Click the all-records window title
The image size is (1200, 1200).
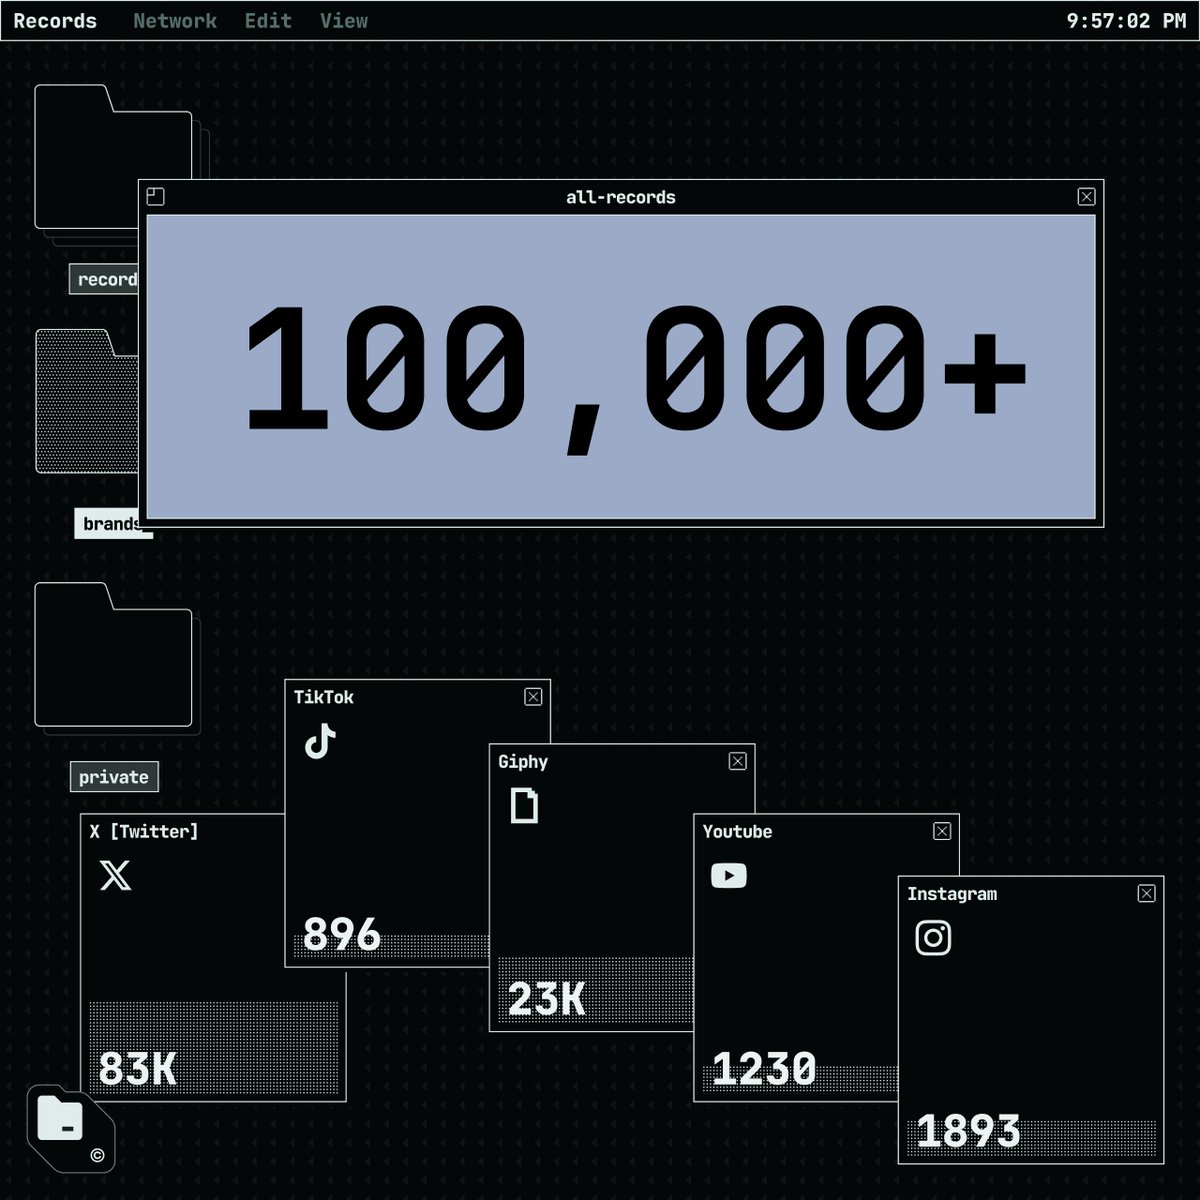pos(621,197)
